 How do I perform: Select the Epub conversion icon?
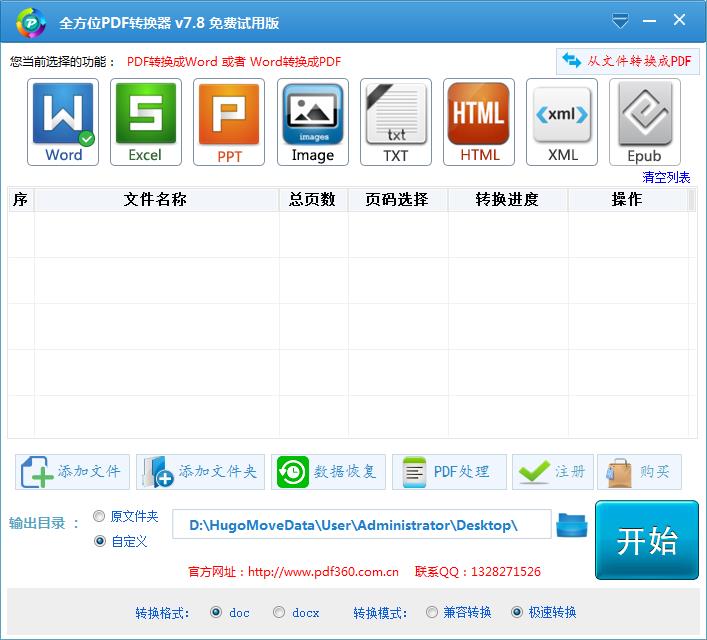click(644, 122)
